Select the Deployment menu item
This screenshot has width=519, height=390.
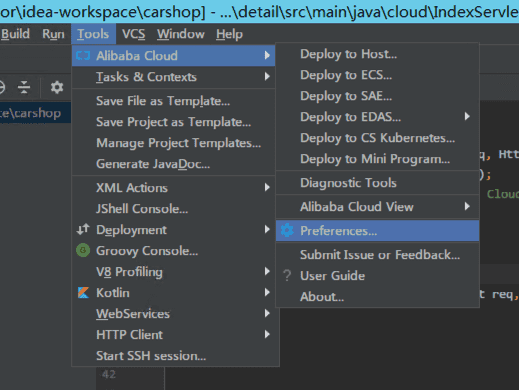[173, 230]
